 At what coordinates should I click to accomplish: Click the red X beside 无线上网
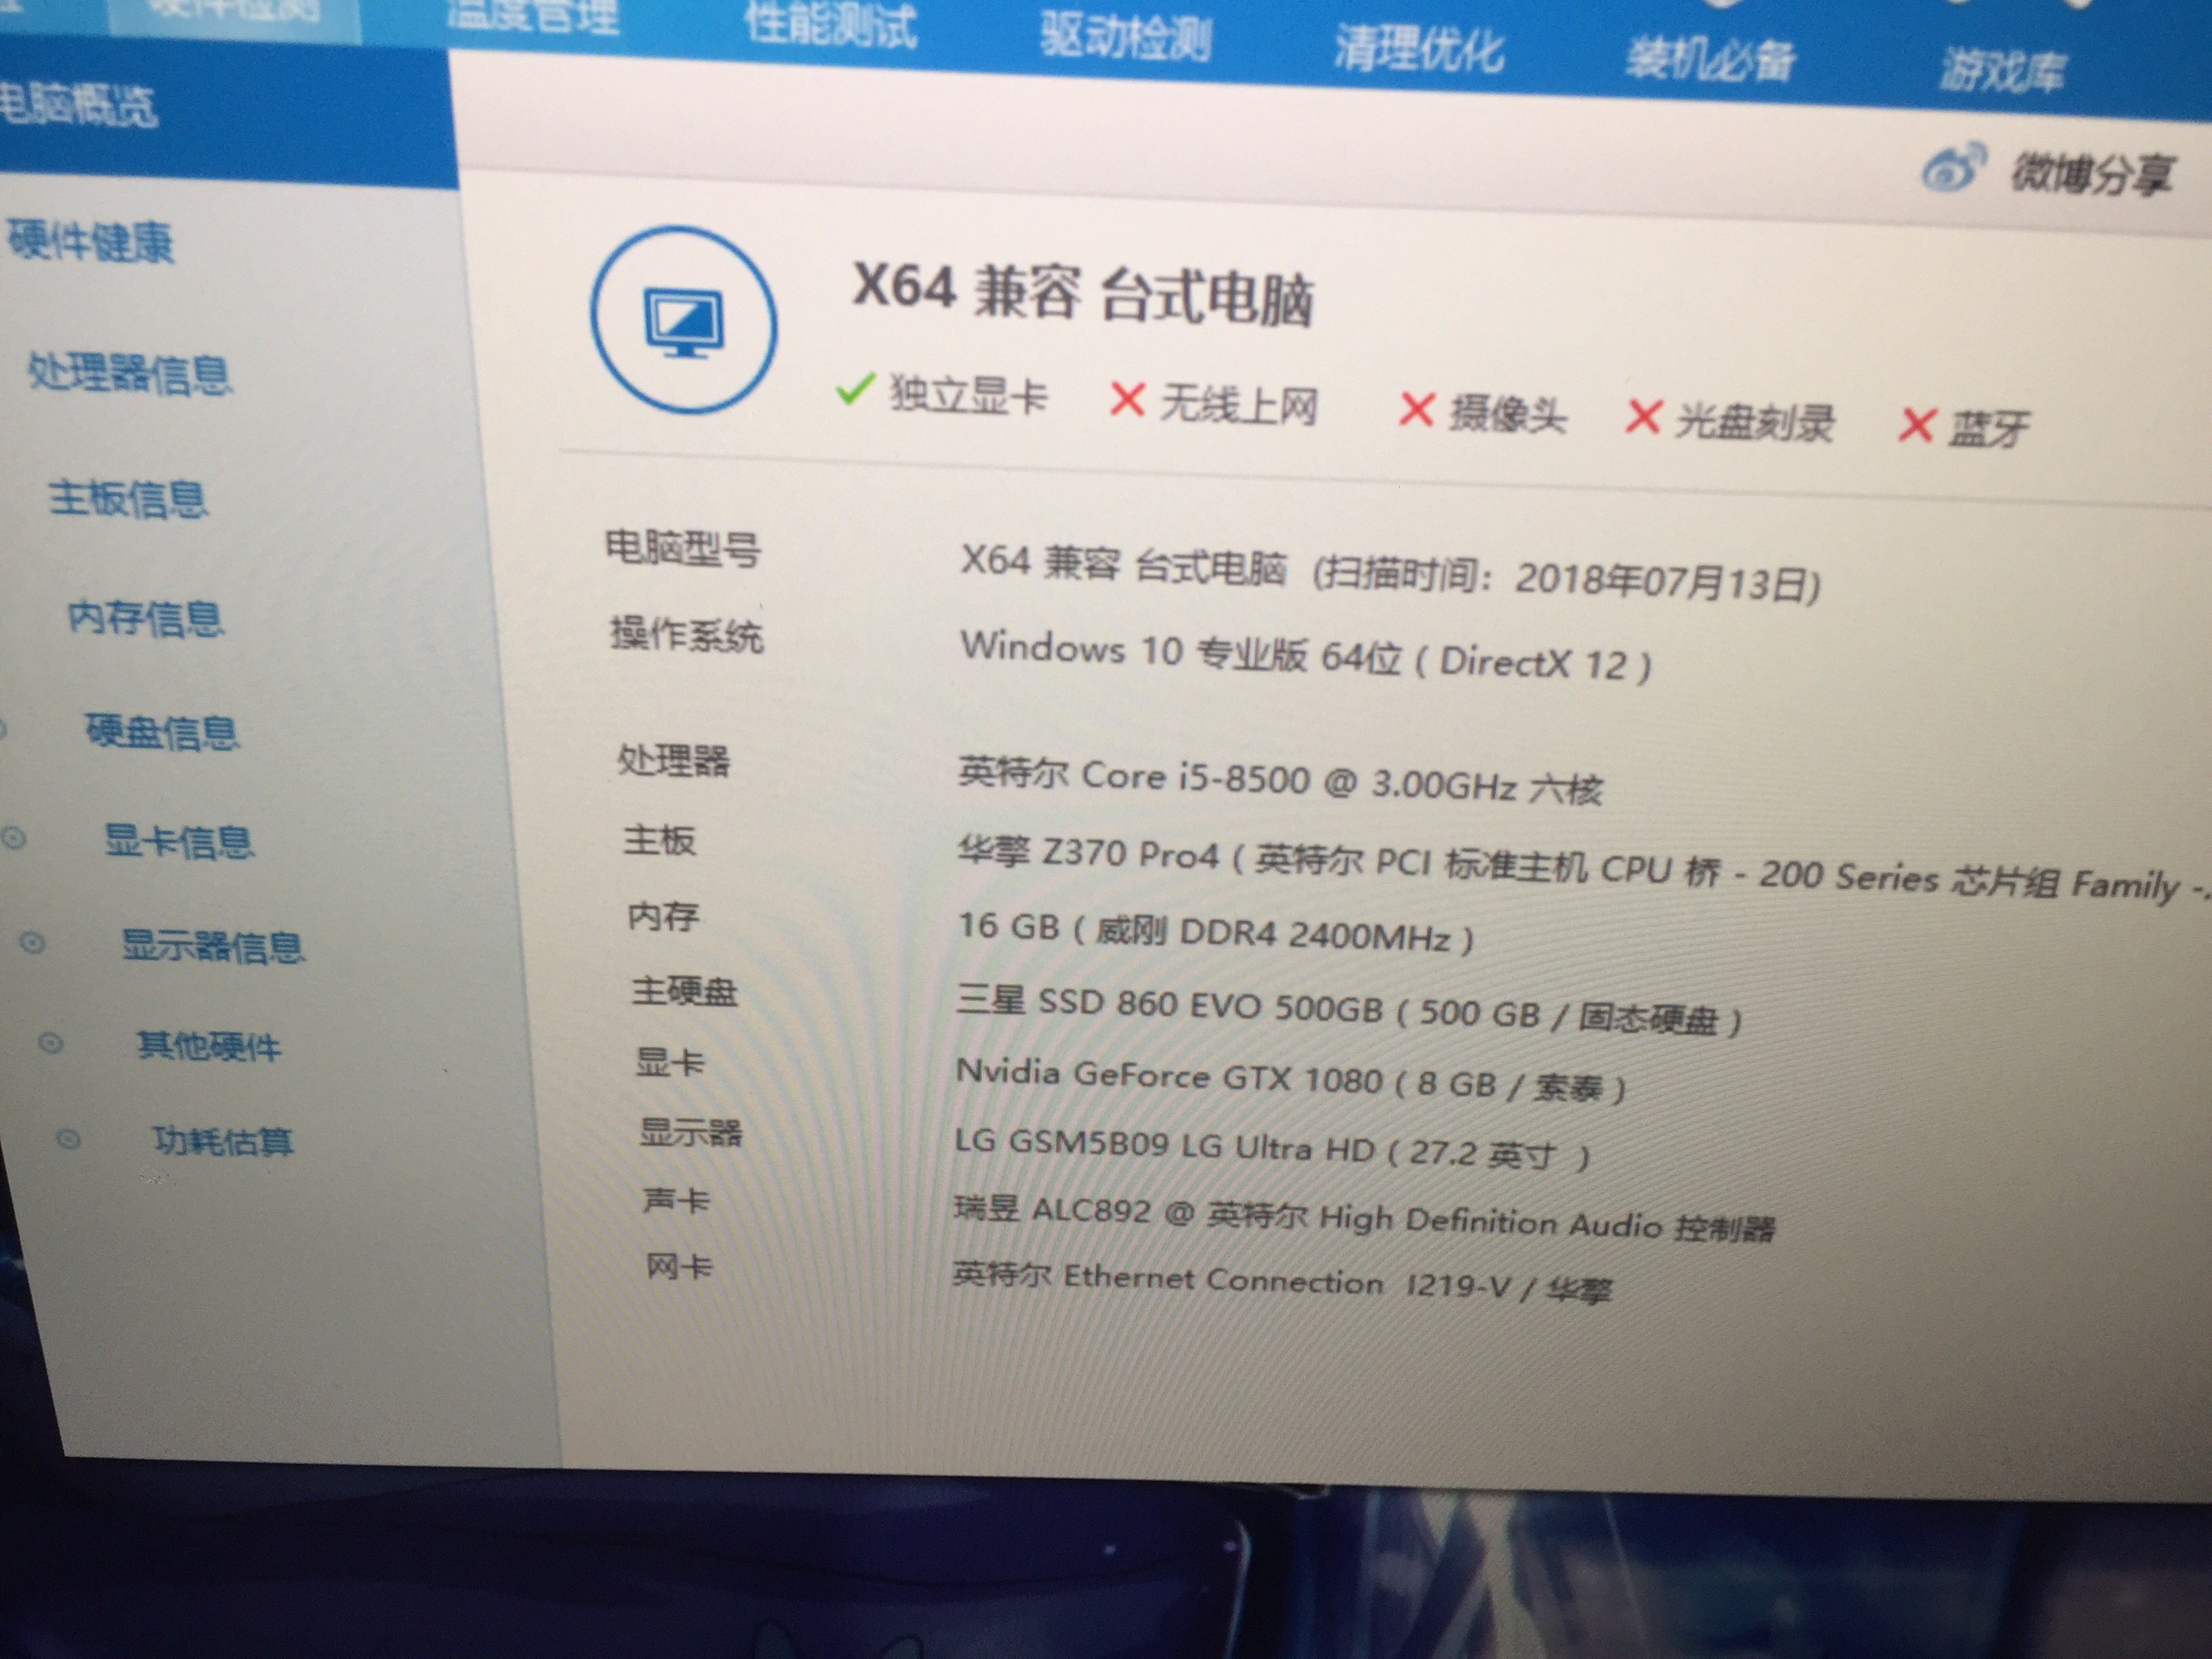click(x=1127, y=399)
